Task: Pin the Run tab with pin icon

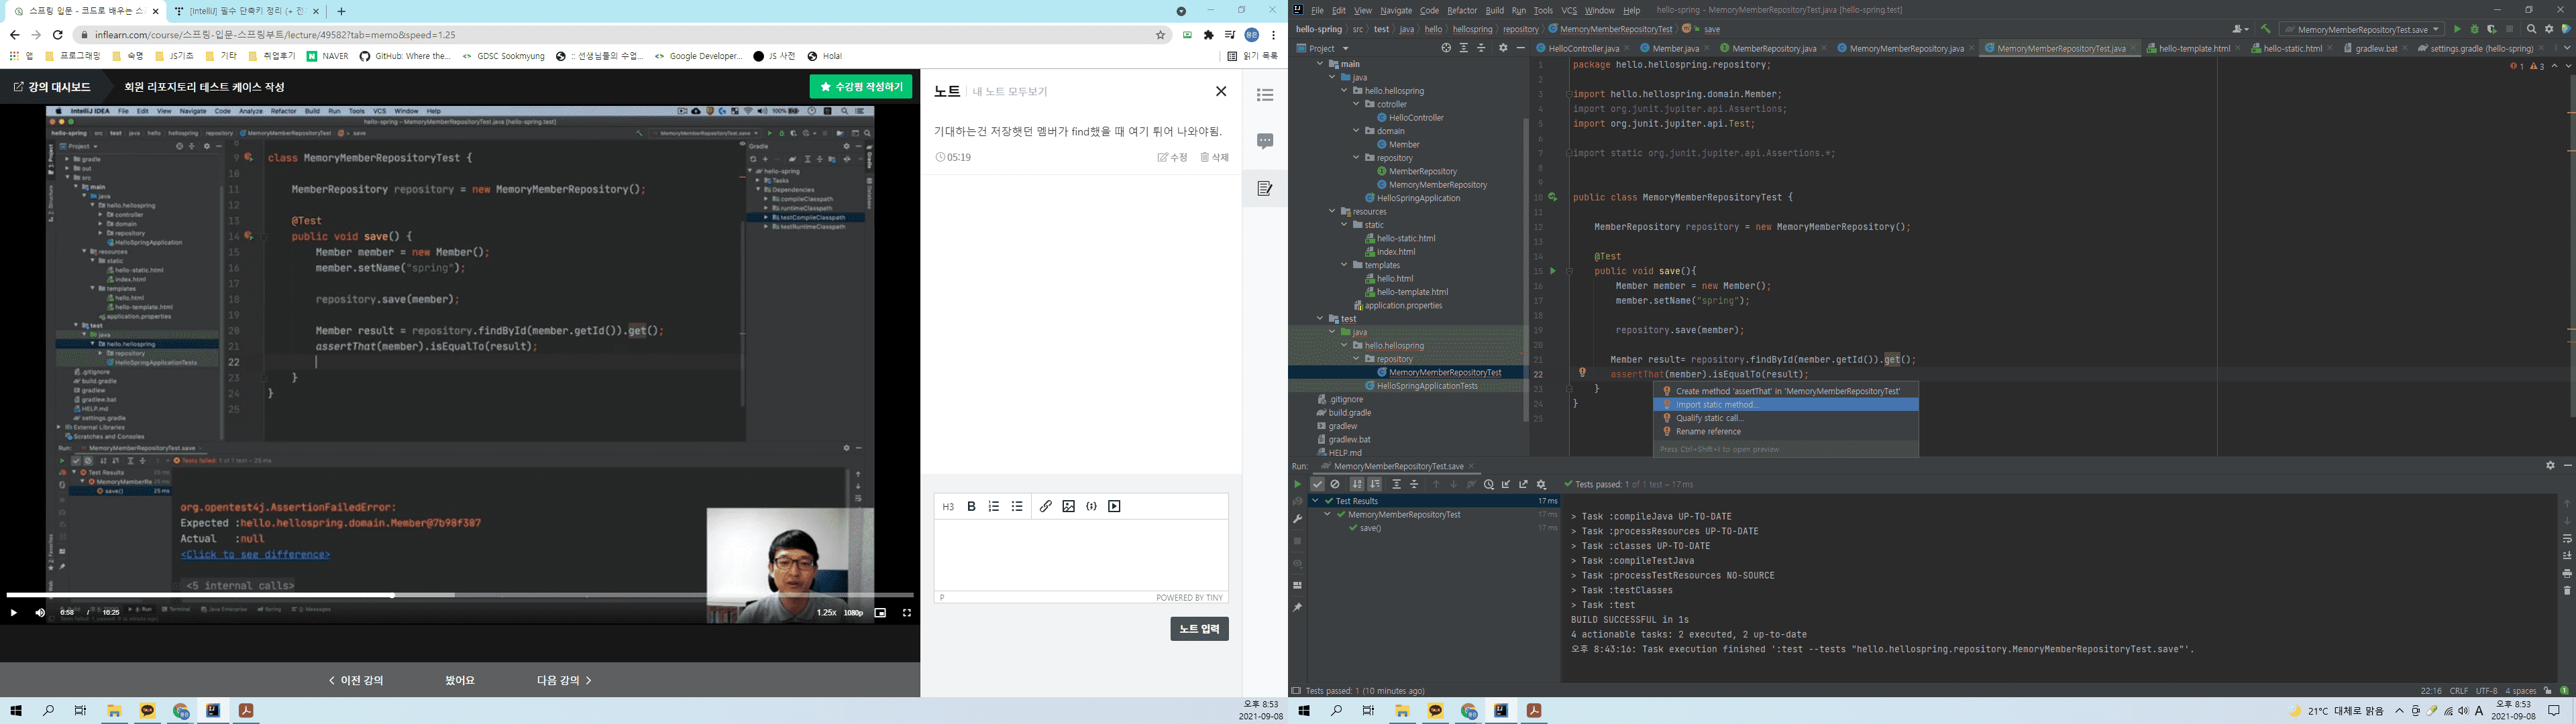Action: click(1298, 607)
